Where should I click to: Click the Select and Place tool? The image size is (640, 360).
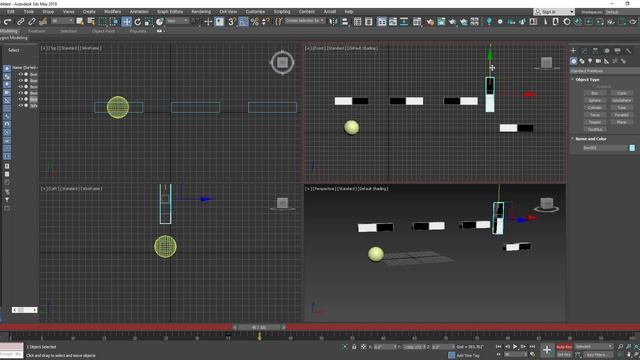(x=160, y=22)
